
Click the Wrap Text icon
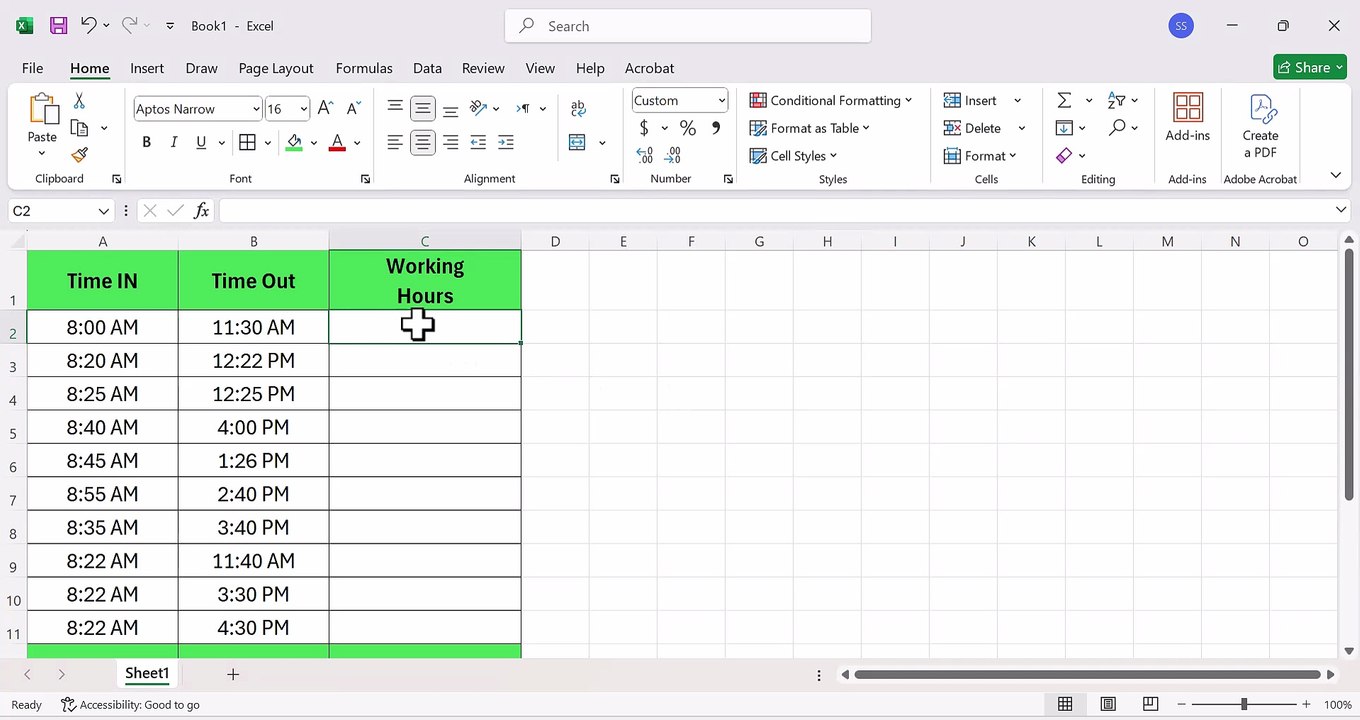point(578,109)
